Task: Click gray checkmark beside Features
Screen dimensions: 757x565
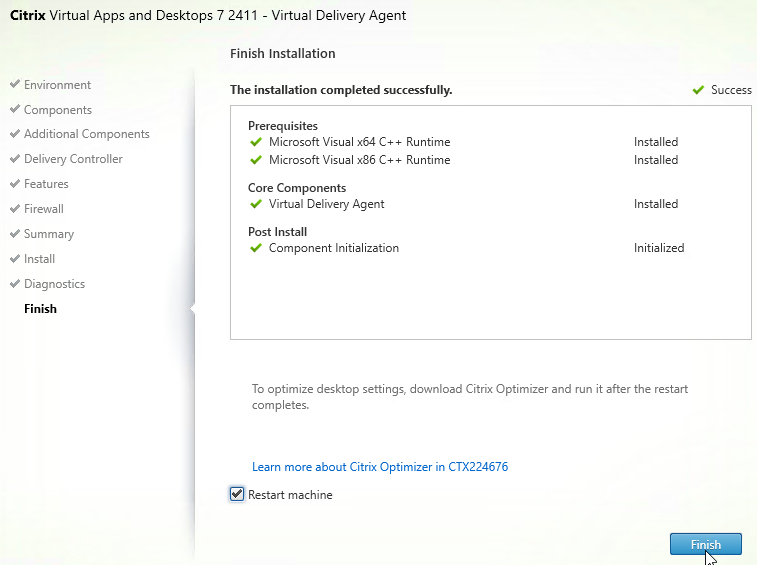Action: (15, 184)
